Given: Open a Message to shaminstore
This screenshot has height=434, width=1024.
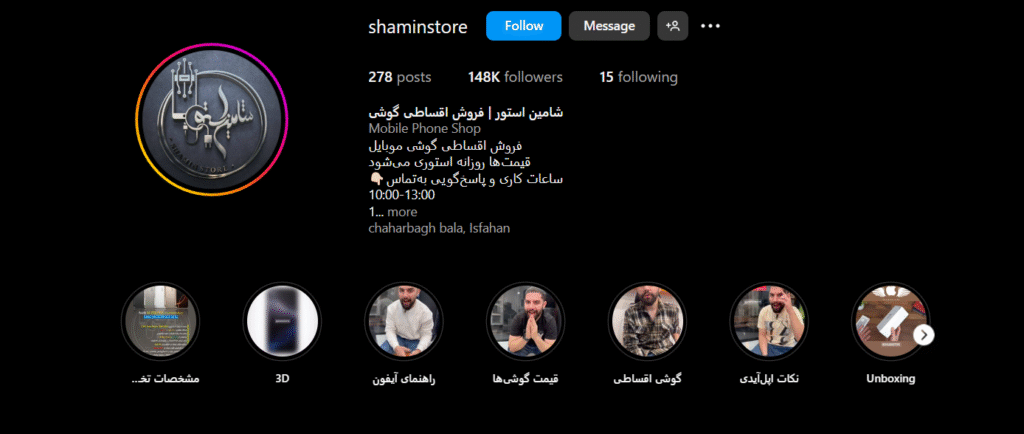Looking at the screenshot, I should pyautogui.click(x=609, y=26).
